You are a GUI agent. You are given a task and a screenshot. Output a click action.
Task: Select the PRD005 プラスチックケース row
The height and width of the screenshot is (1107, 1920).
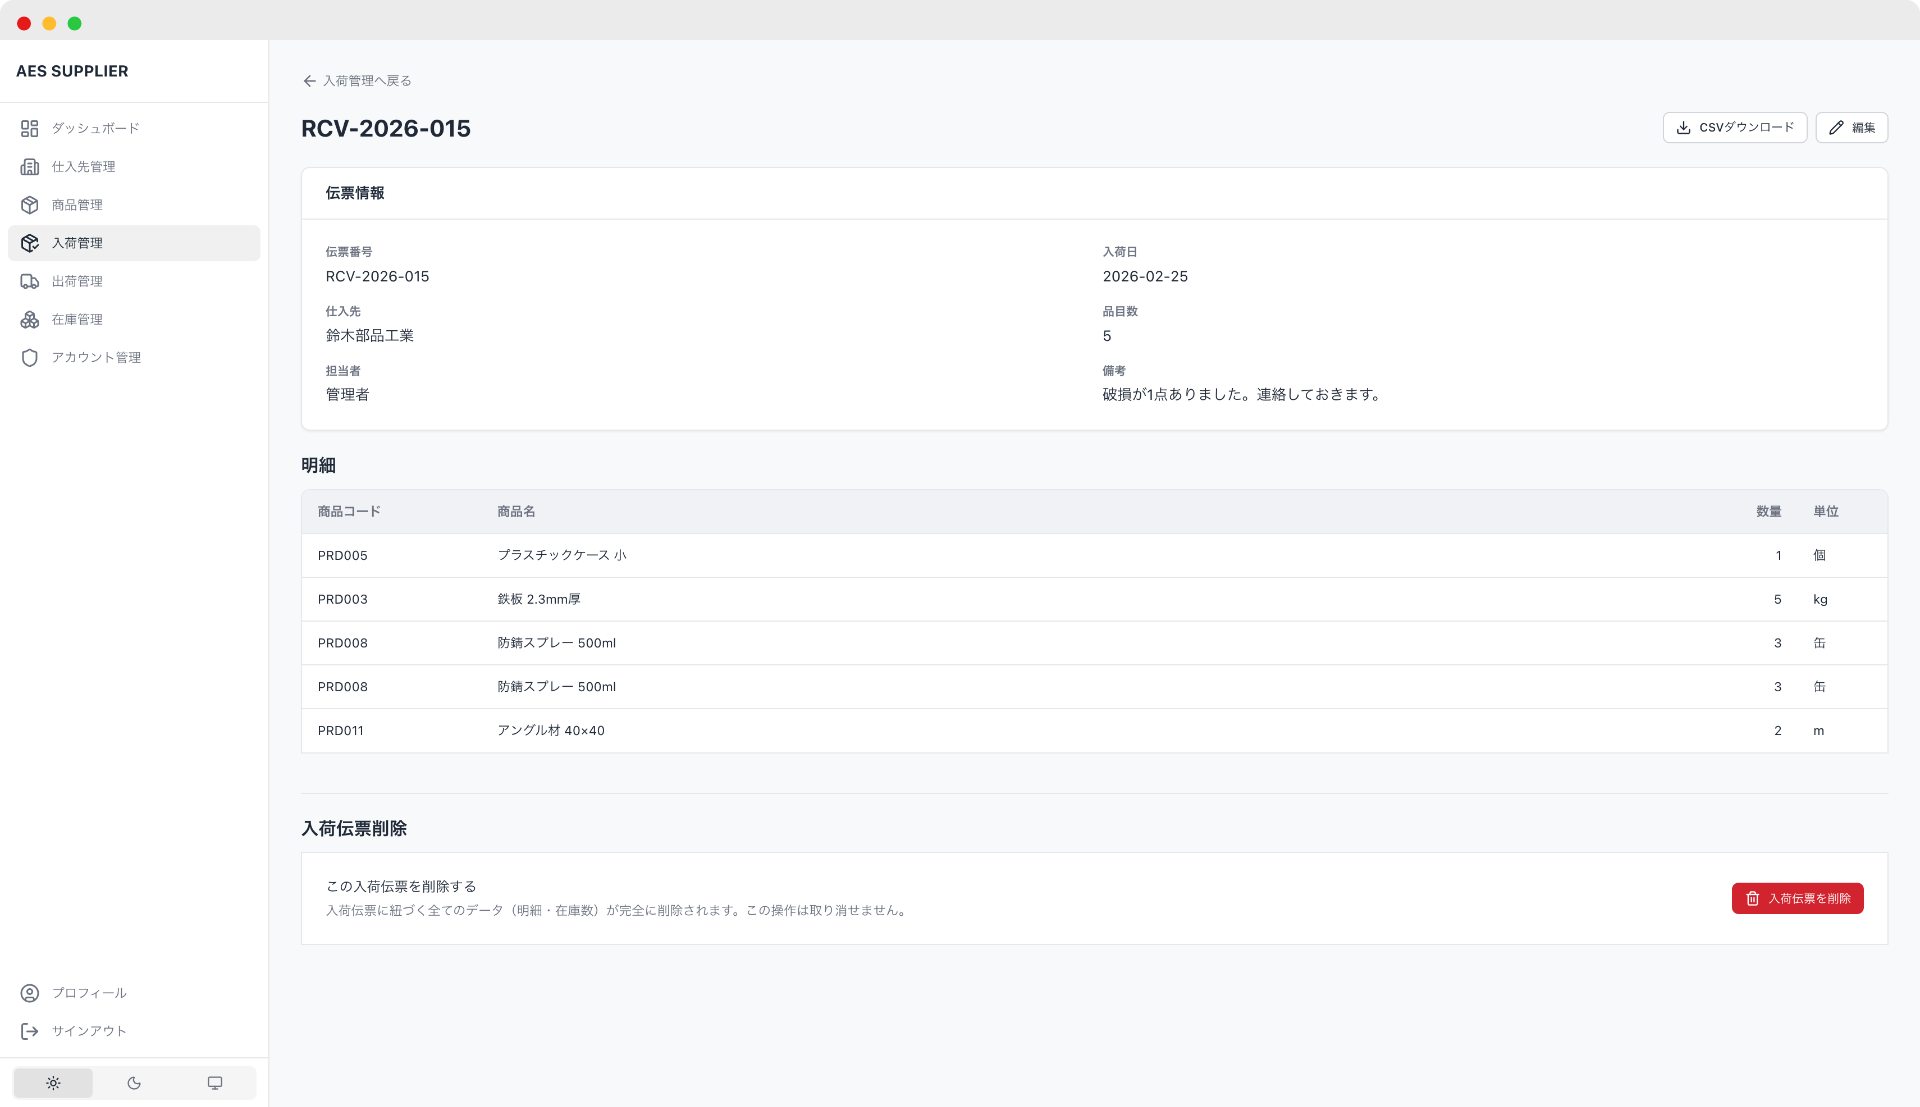[x=1094, y=555]
